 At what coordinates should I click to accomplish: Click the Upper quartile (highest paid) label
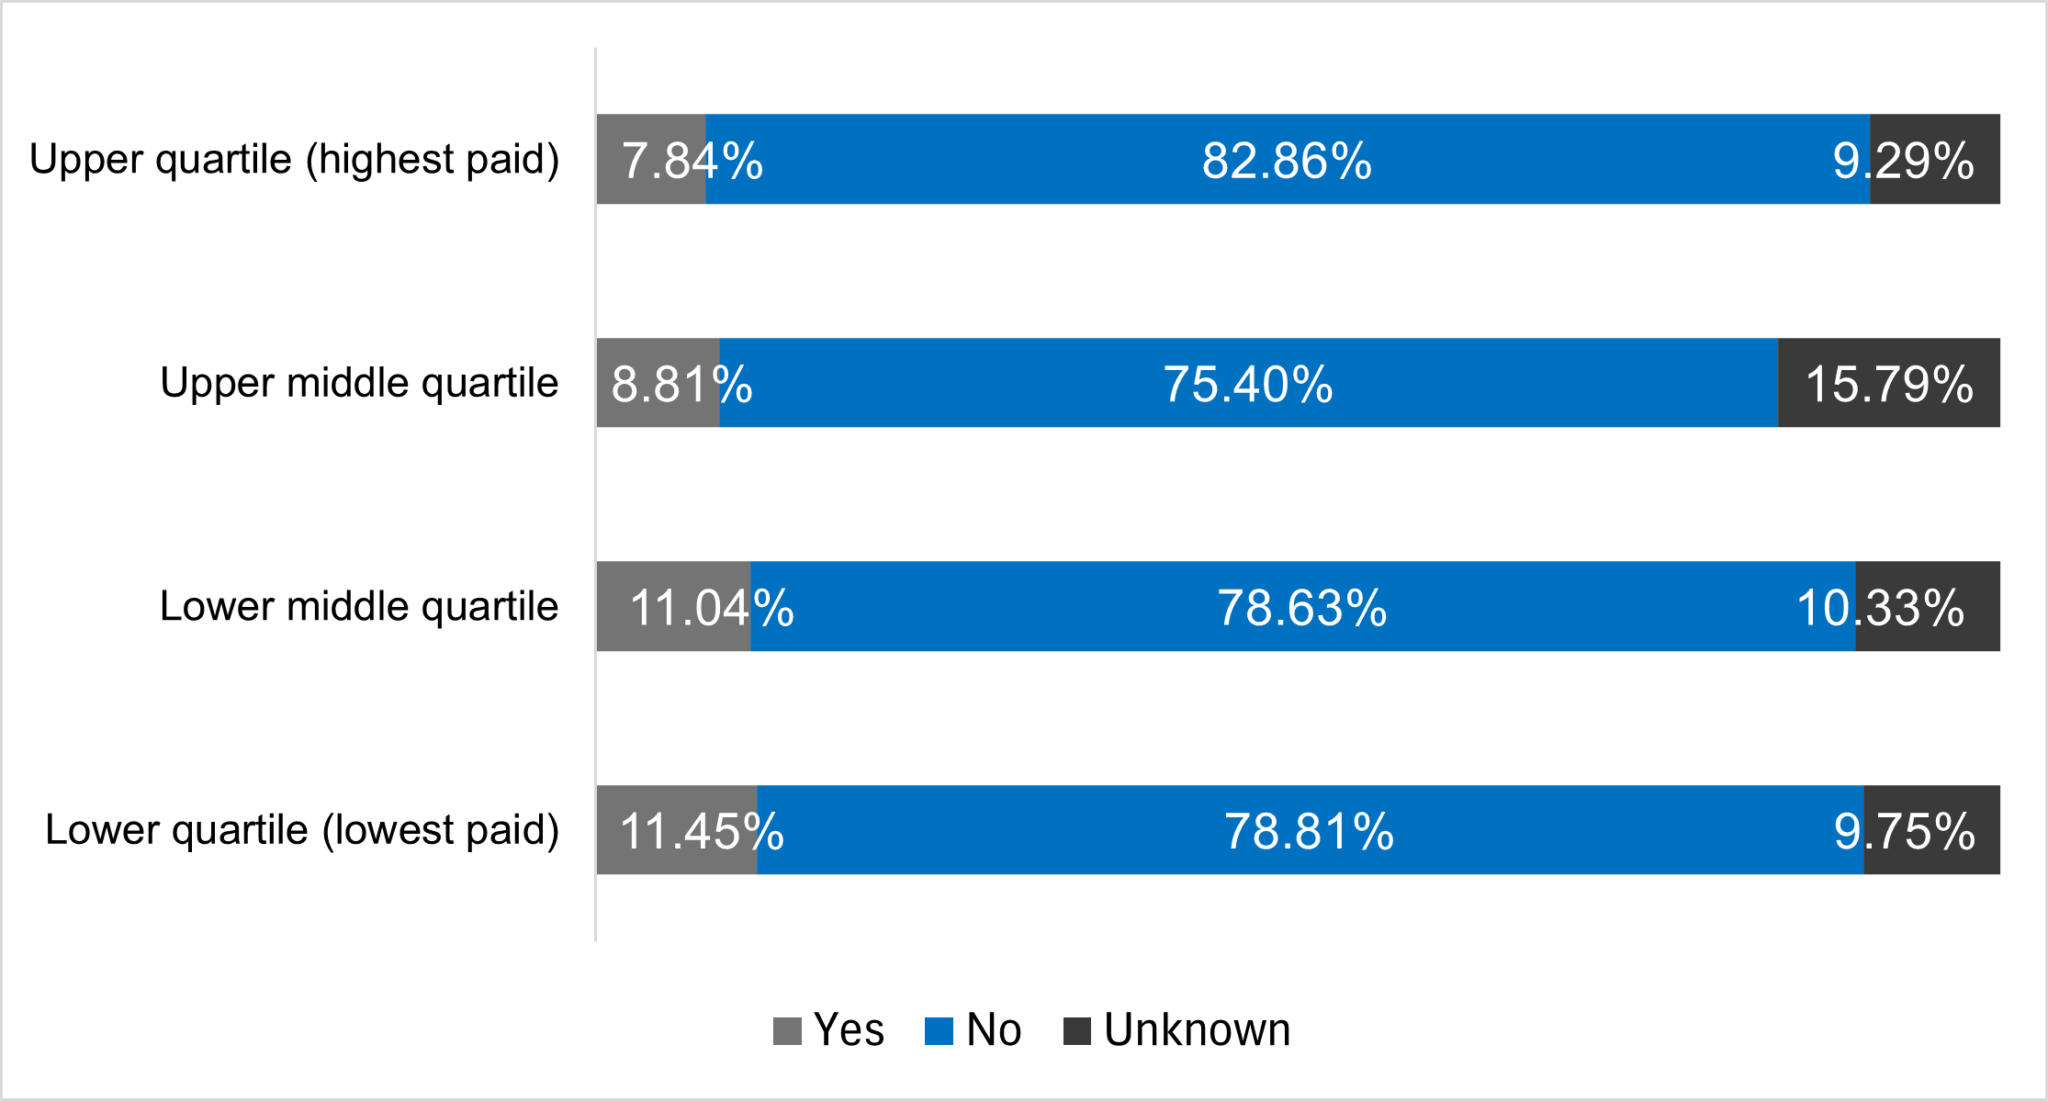pyautogui.click(x=294, y=160)
